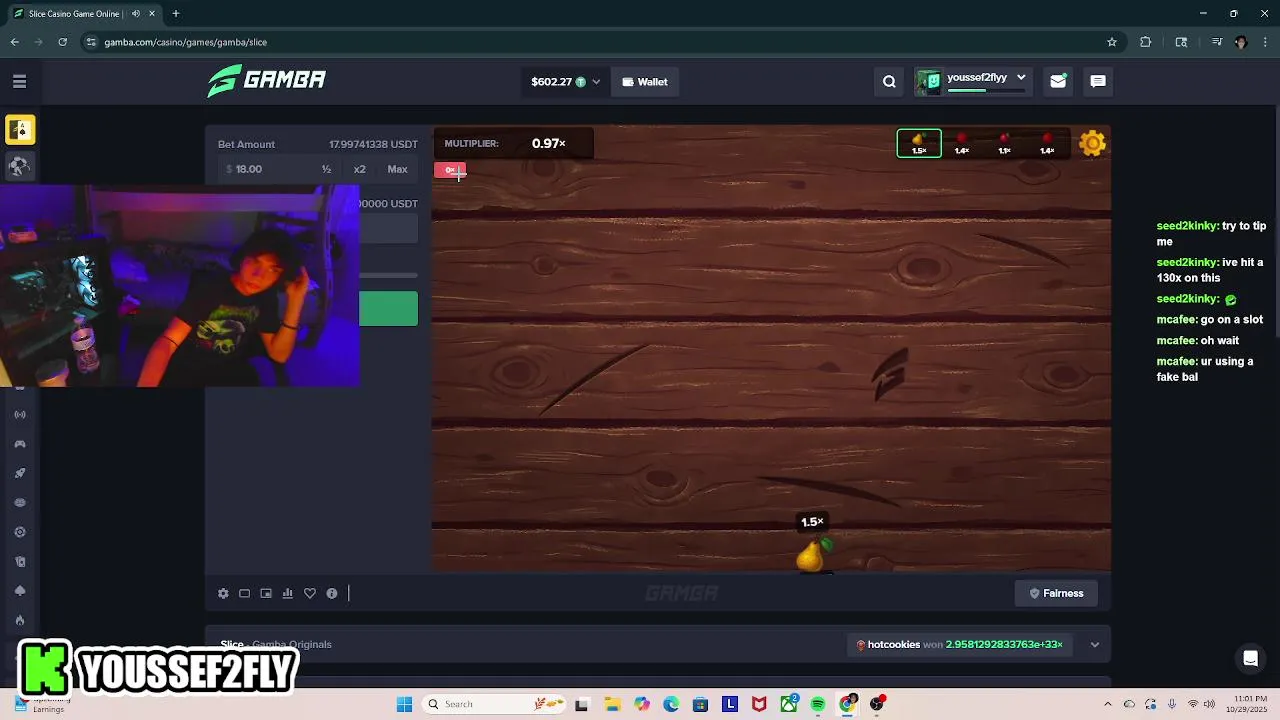Click chat message "go on a slot"
The image size is (1280, 720).
pos(1209,320)
